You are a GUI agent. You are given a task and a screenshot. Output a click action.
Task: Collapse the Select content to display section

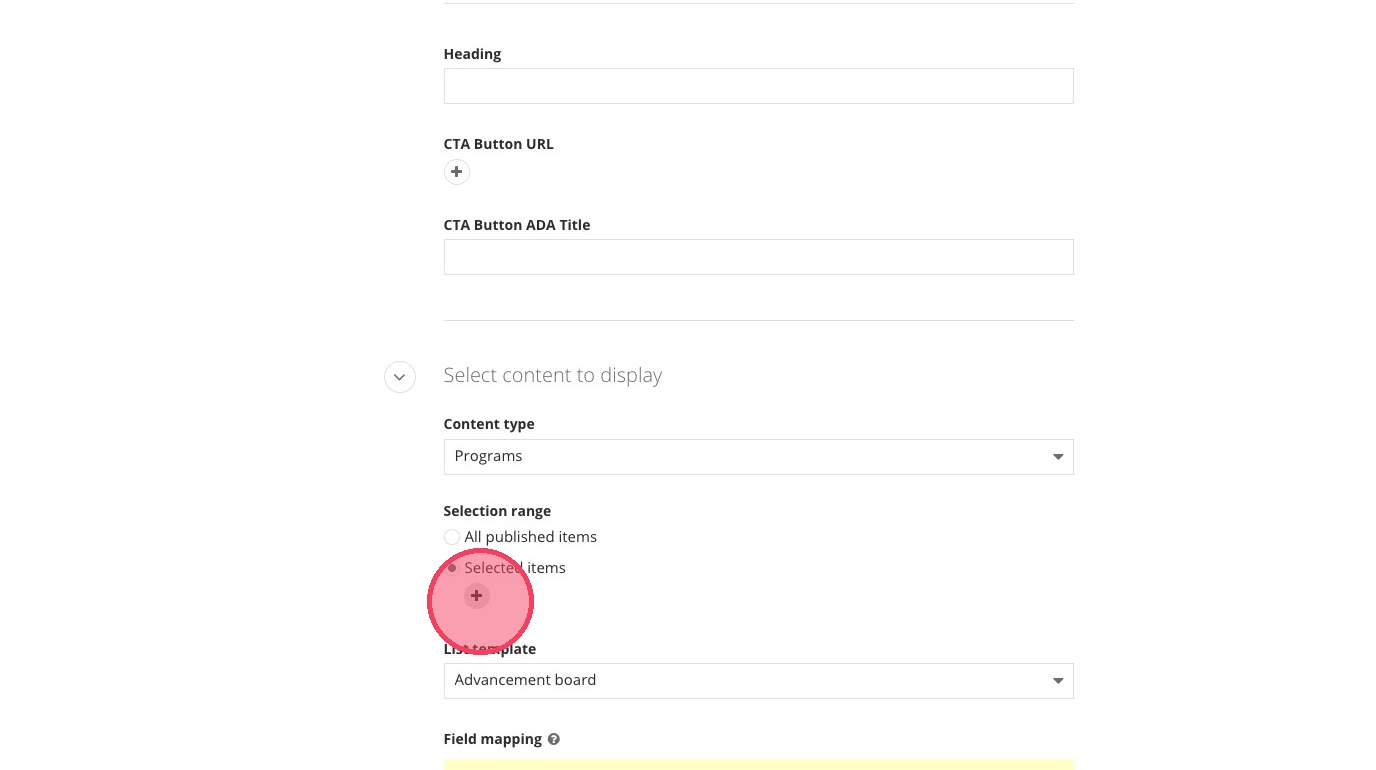(x=400, y=377)
